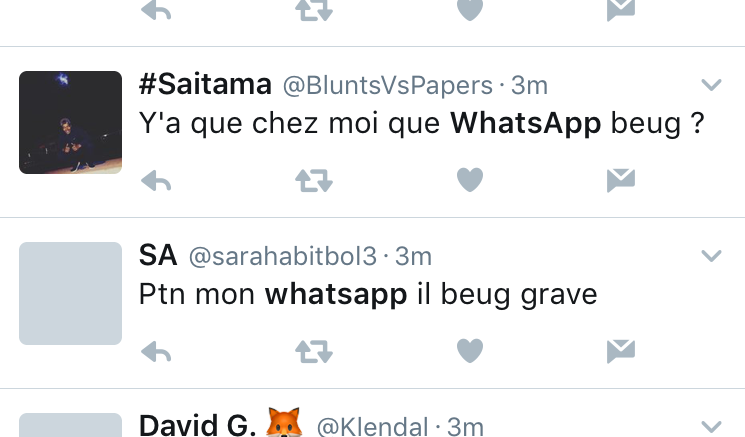This screenshot has width=745, height=437.
Task: Message icon of topmost partial tweet
Action: click(621, 10)
